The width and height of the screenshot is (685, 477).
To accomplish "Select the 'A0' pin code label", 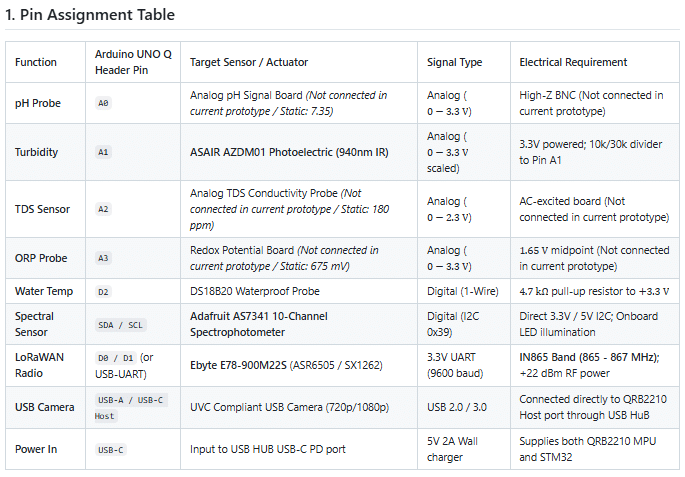I will tap(103, 103).
